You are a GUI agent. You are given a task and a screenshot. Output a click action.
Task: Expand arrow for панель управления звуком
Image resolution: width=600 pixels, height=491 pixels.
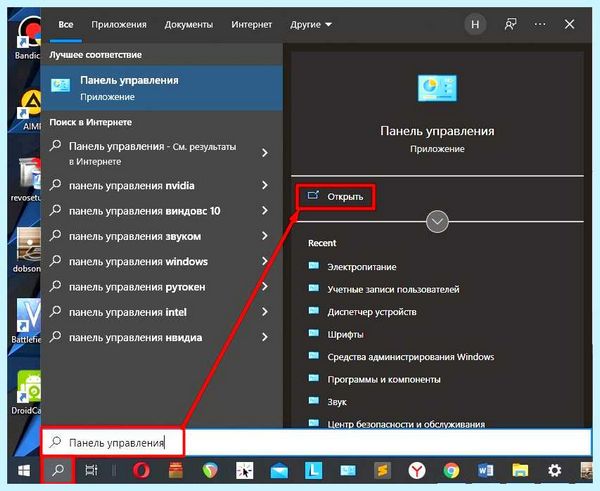pos(265,236)
